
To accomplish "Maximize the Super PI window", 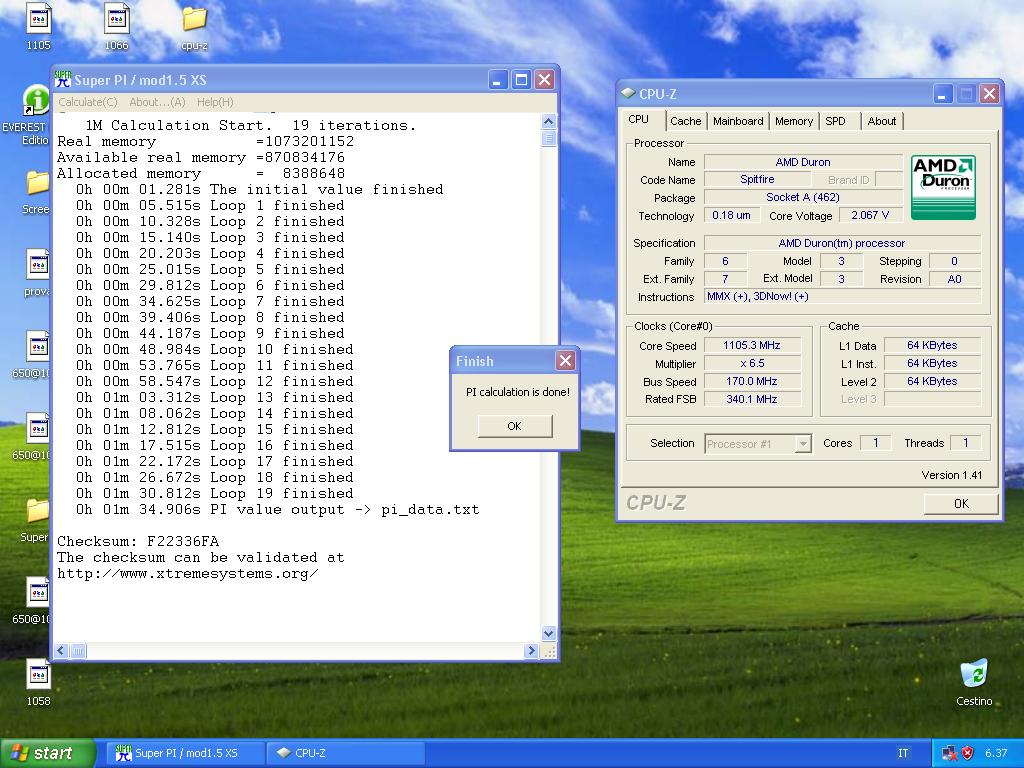I will point(521,80).
